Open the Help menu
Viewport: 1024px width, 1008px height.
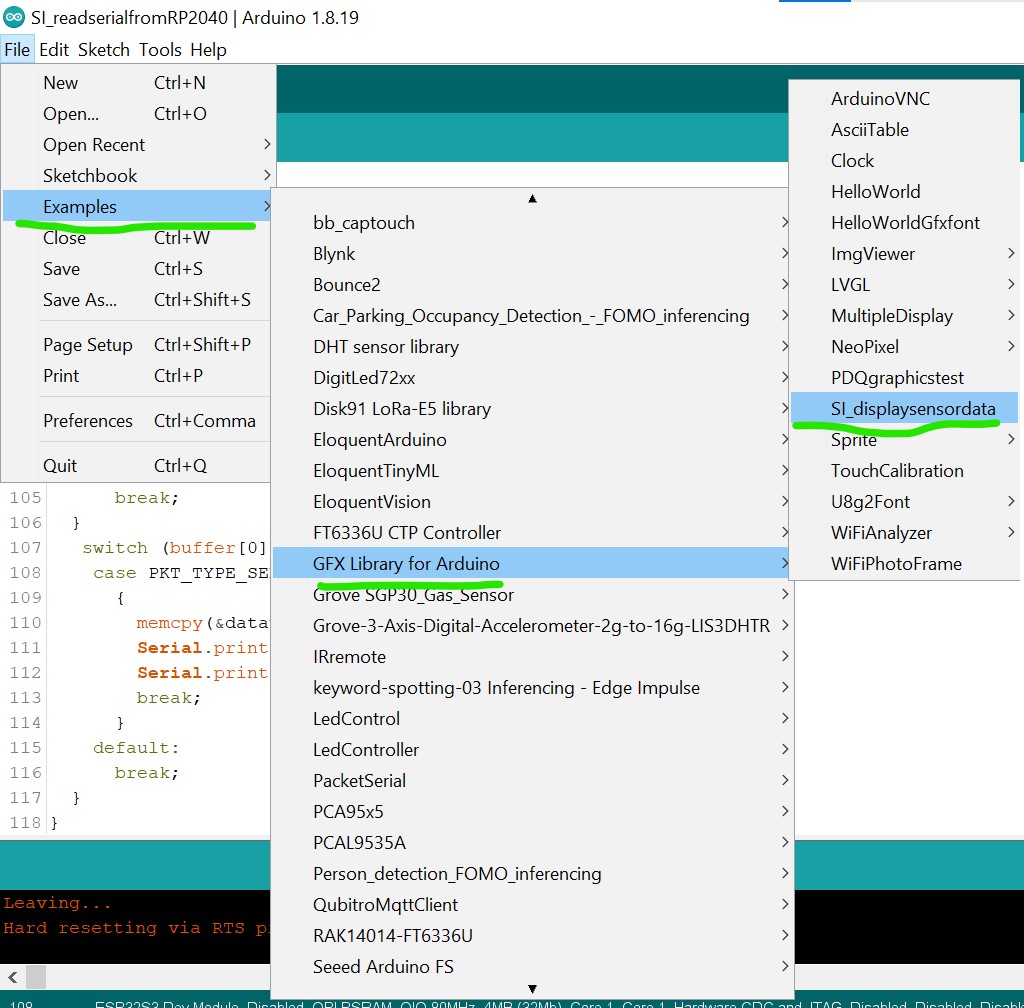[208, 50]
